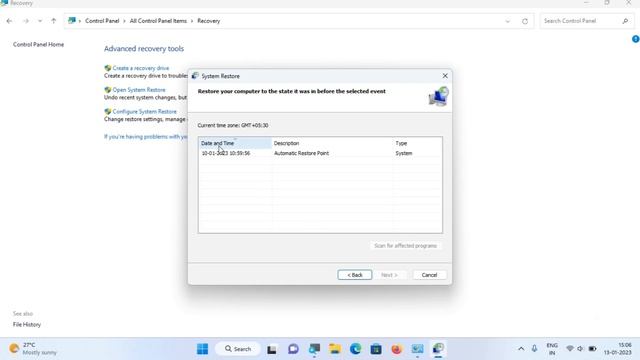The height and width of the screenshot is (360, 640).
Task: Click Control Panel breadcrumb
Action: point(102,21)
